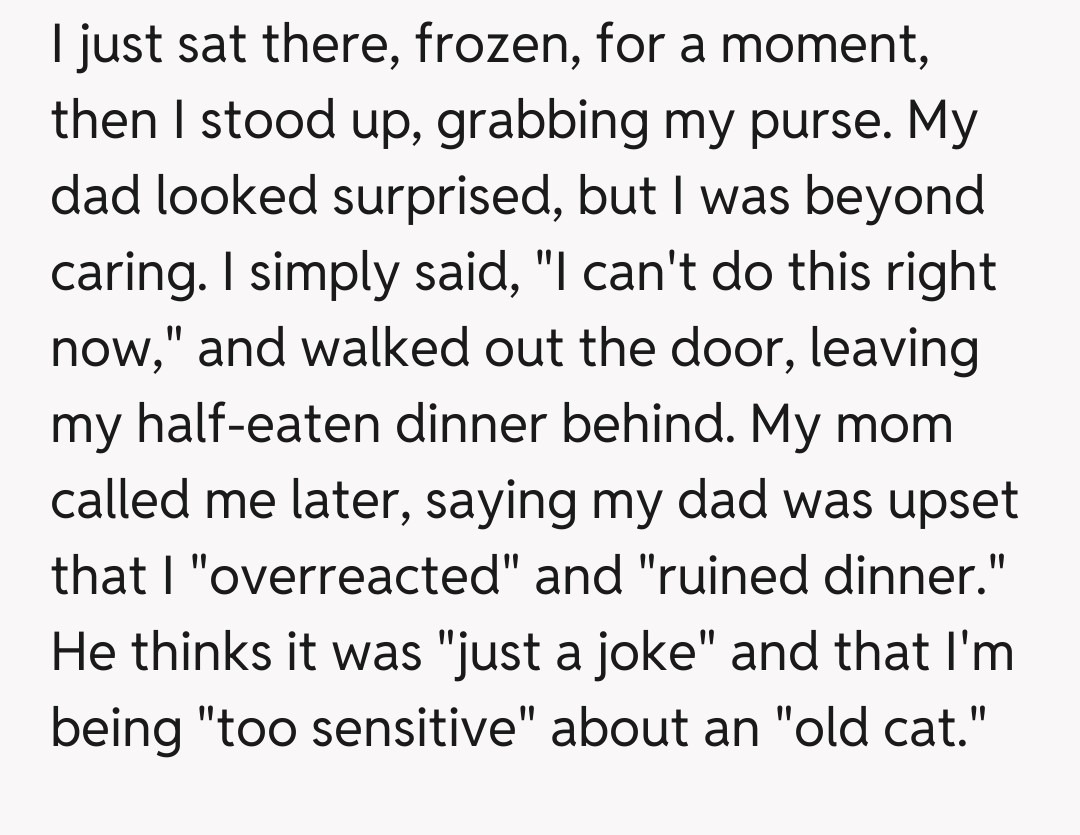Click the word "beyond"
This screenshot has height=835, width=1080.
895,197
